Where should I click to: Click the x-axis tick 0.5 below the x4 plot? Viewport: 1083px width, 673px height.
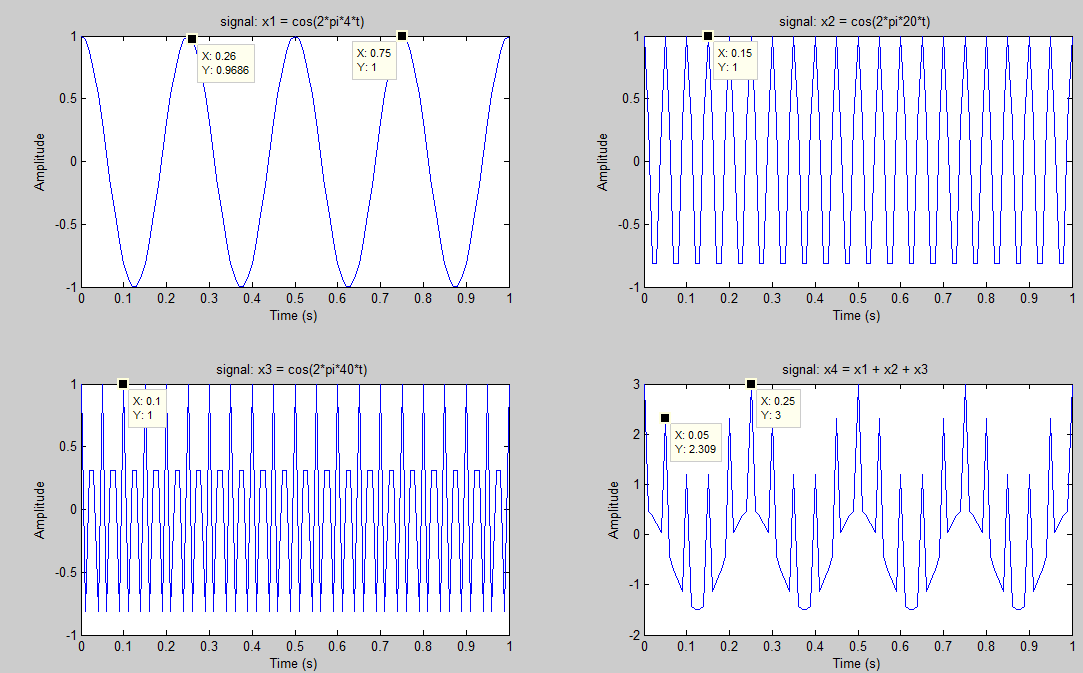(857, 647)
